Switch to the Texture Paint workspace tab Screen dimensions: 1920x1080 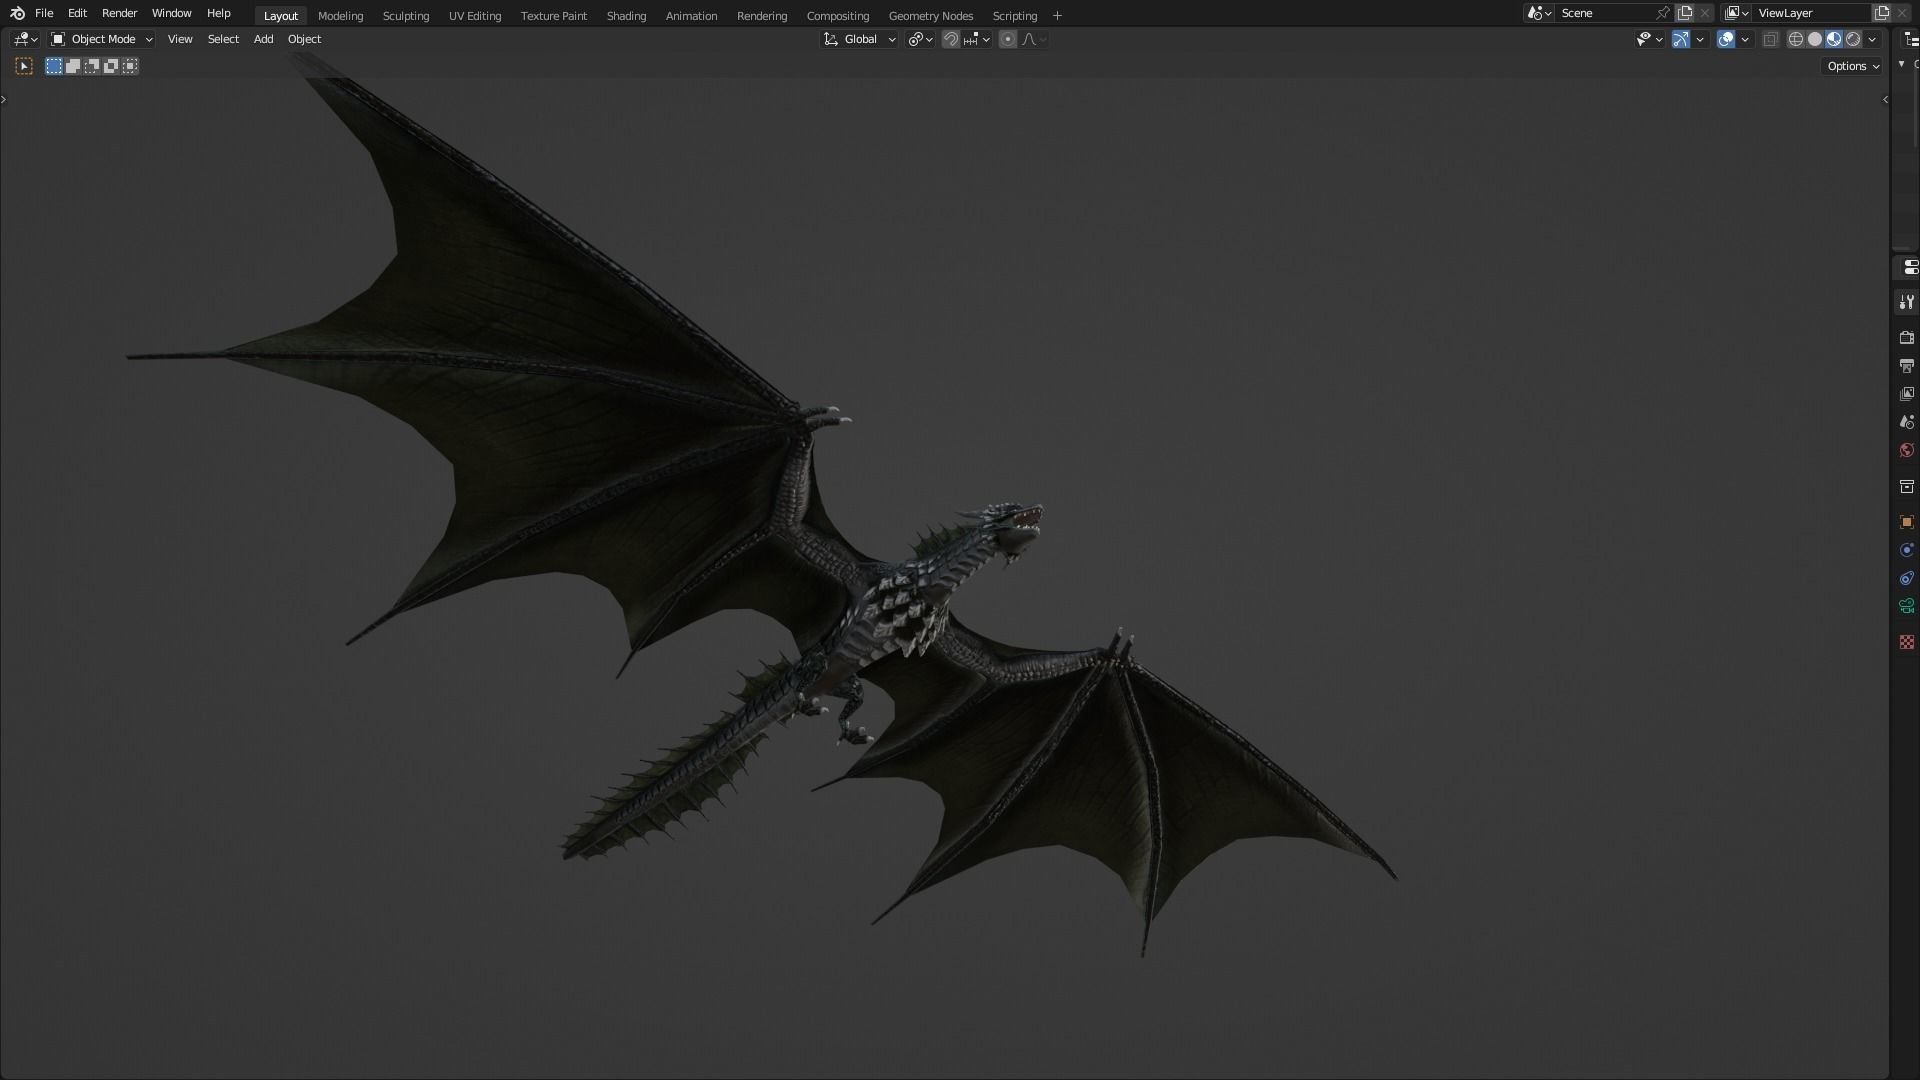tap(553, 16)
